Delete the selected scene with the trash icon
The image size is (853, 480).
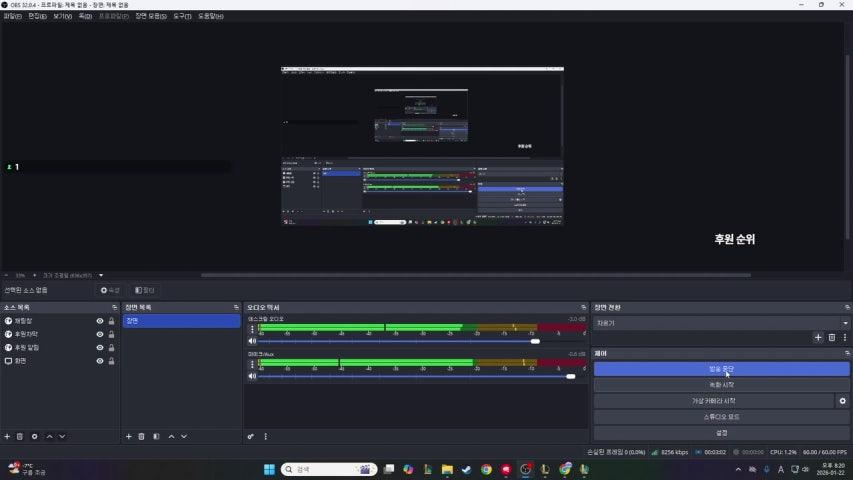tap(142, 436)
